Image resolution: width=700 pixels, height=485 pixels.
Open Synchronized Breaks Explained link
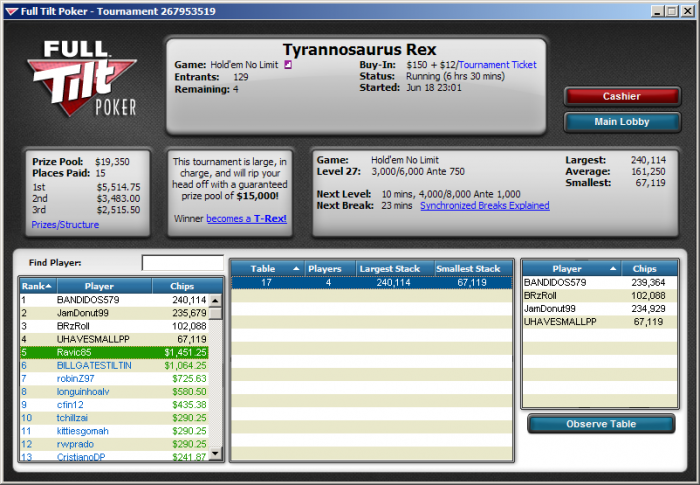485,205
